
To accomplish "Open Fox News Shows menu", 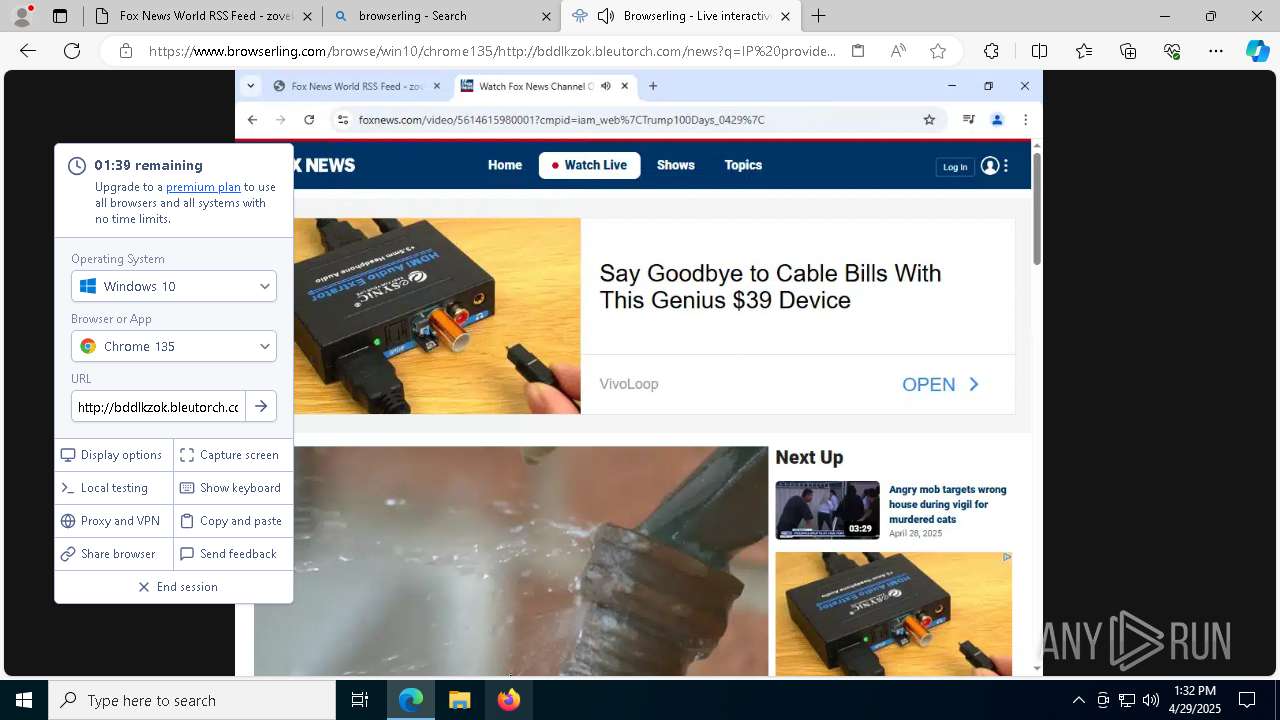I will tap(676, 165).
